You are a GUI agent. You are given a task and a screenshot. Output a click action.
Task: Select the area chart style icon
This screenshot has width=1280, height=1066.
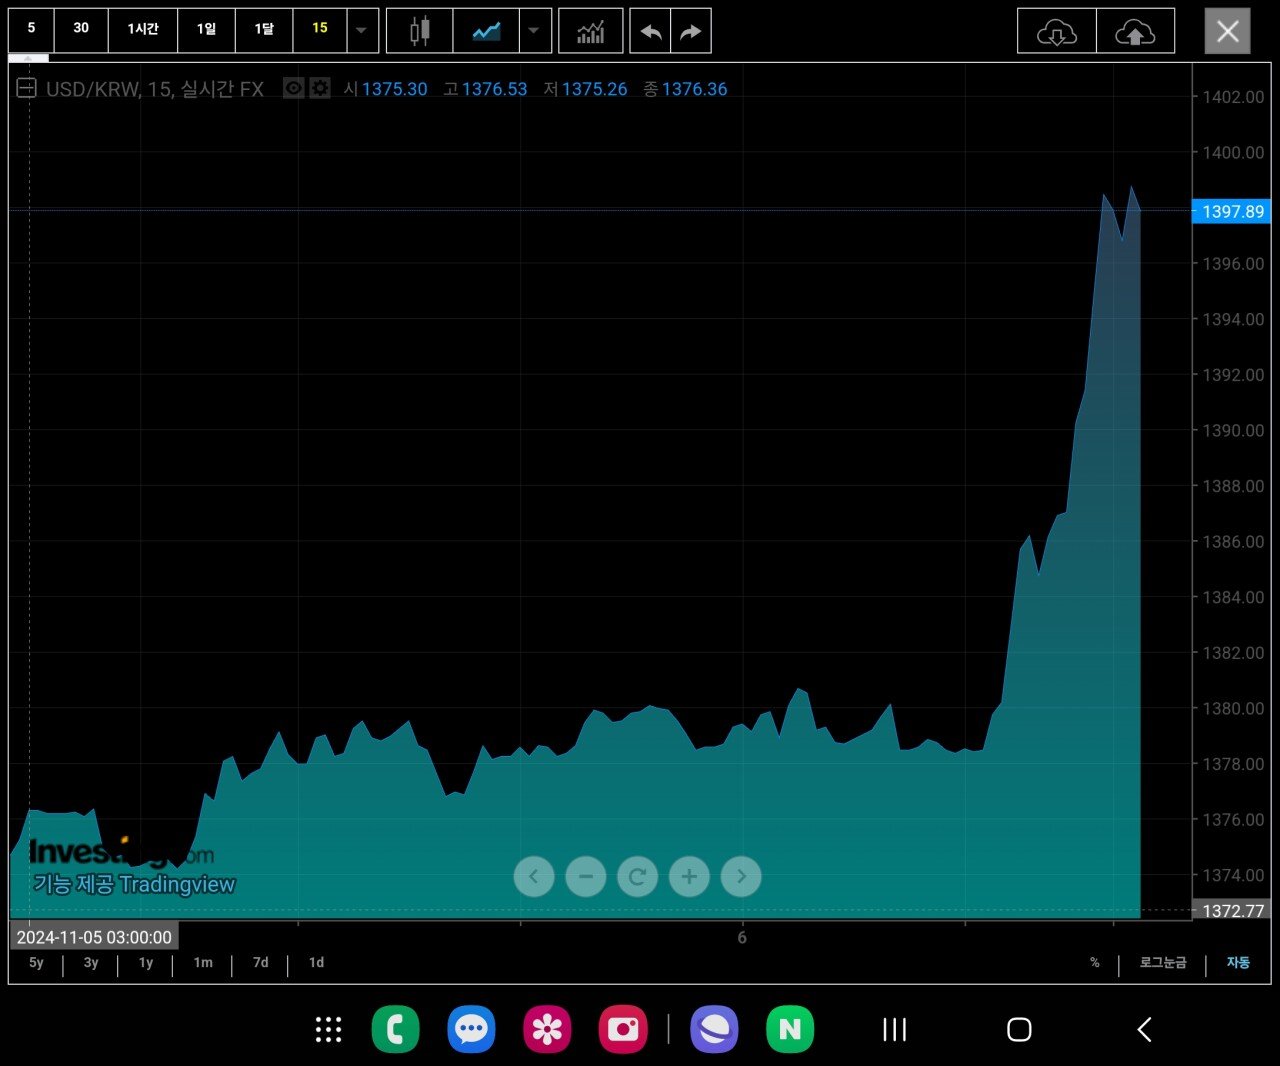click(x=486, y=31)
